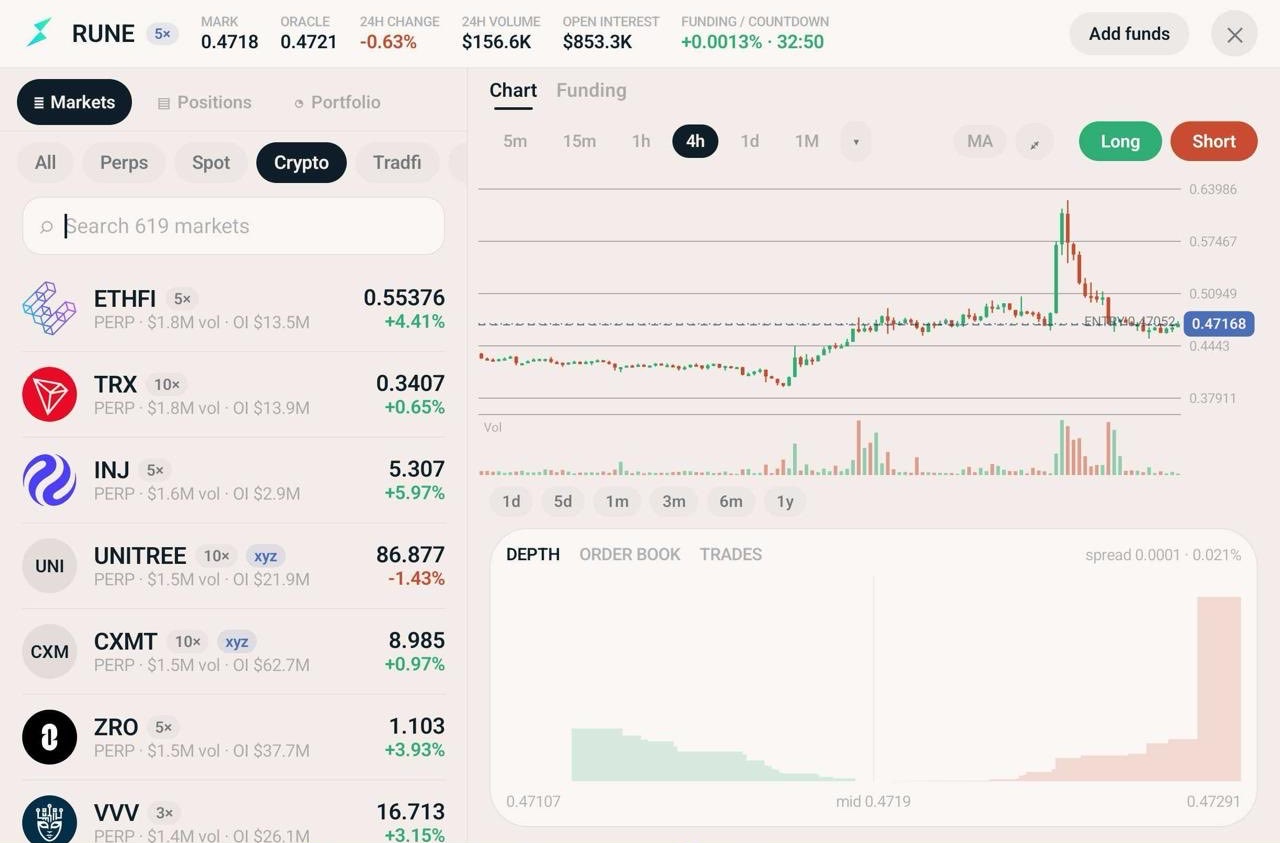Viewport: 1280px width, 843px height.
Task: Click the spread 0.0001 · 0.021% text
Action: 1163,555
